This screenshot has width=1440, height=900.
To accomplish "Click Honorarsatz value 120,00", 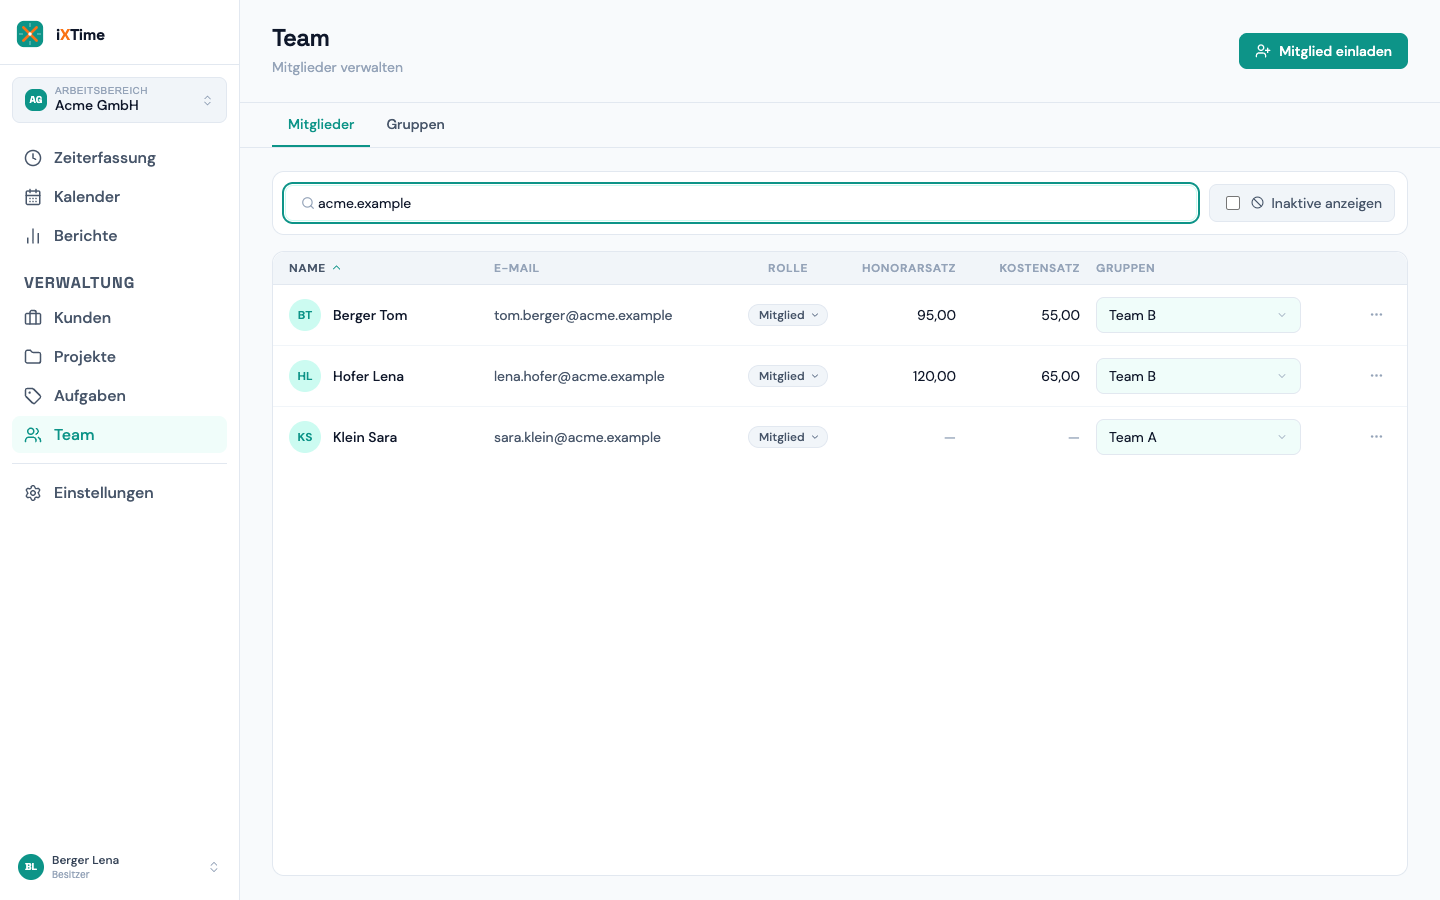I will point(934,376).
